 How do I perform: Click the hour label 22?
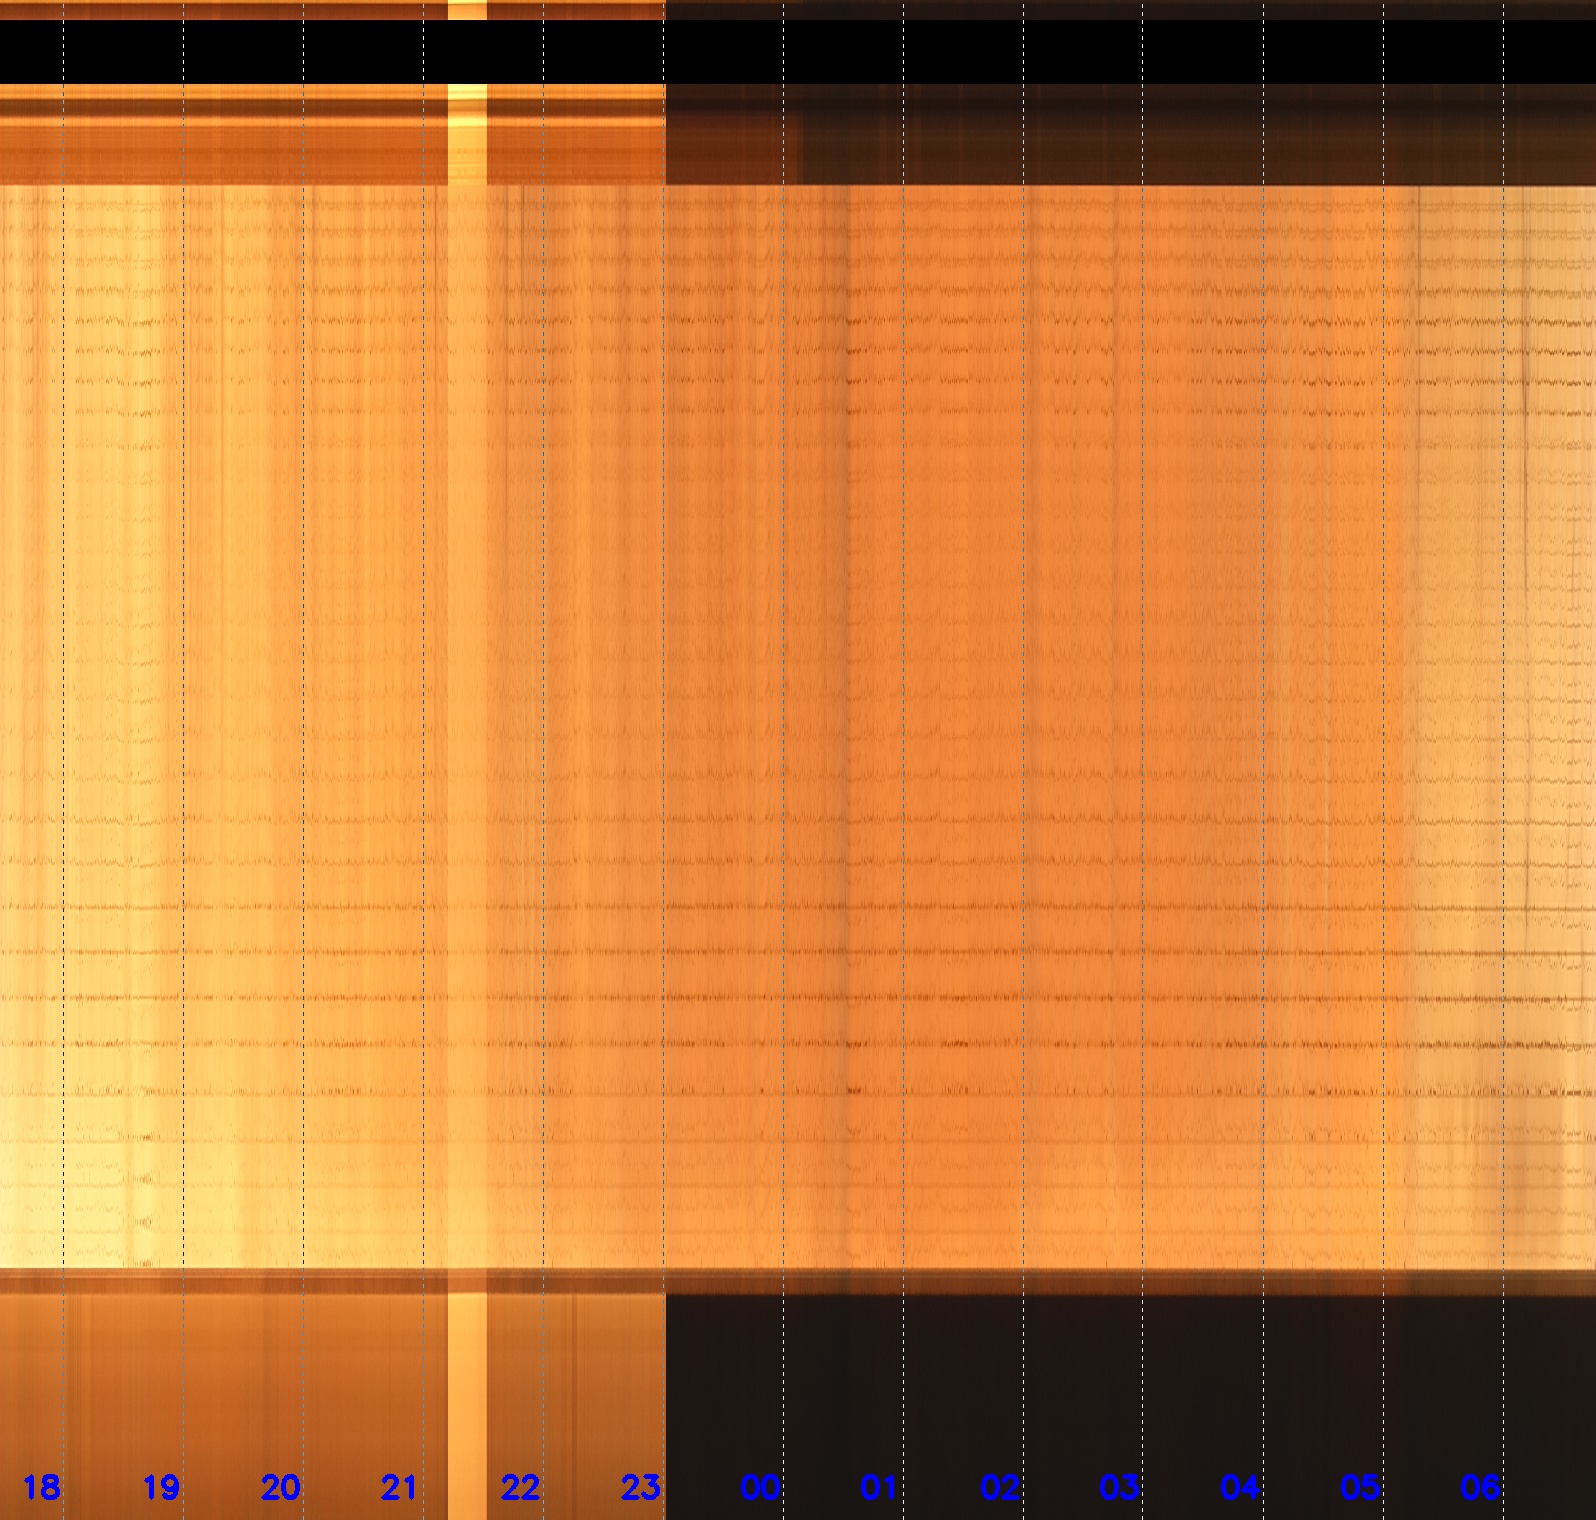coord(520,1488)
